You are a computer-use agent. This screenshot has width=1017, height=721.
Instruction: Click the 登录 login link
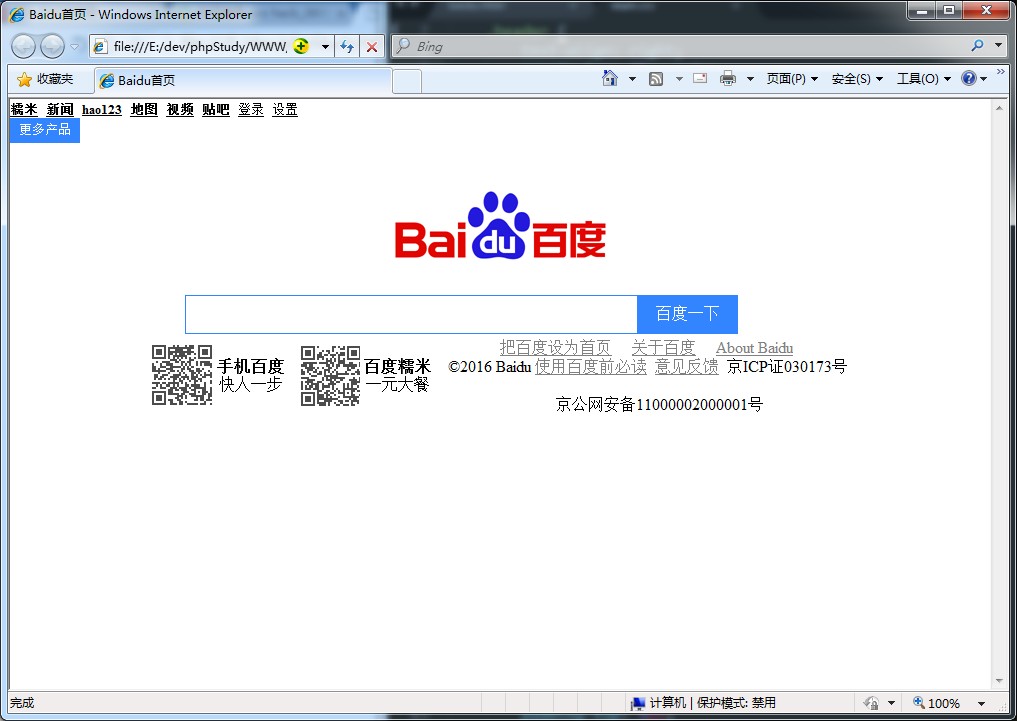pos(251,110)
